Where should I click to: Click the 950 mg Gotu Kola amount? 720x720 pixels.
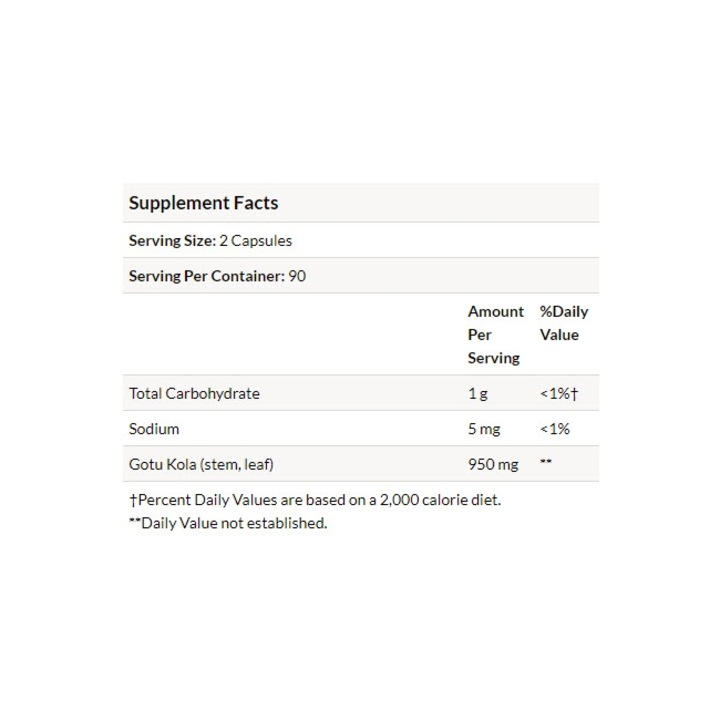coord(493,464)
